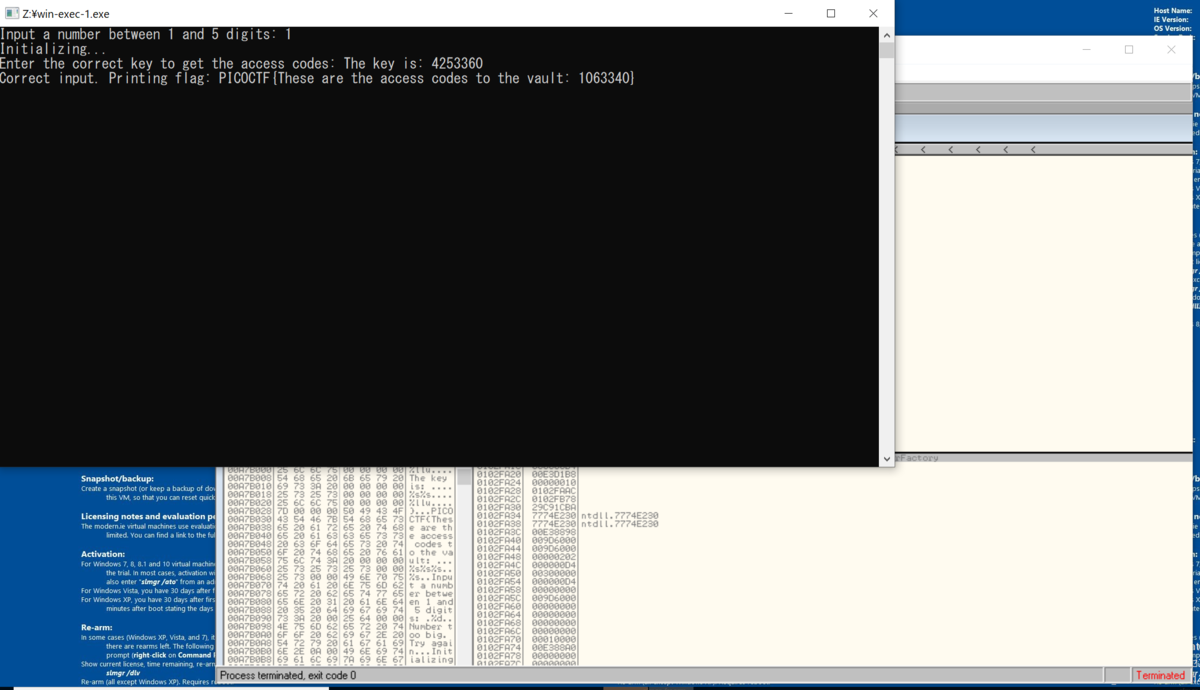Image resolution: width=1200 pixels, height=690 pixels.
Task: Click the console vertical scrollbar thumb
Action: [x=886, y=51]
